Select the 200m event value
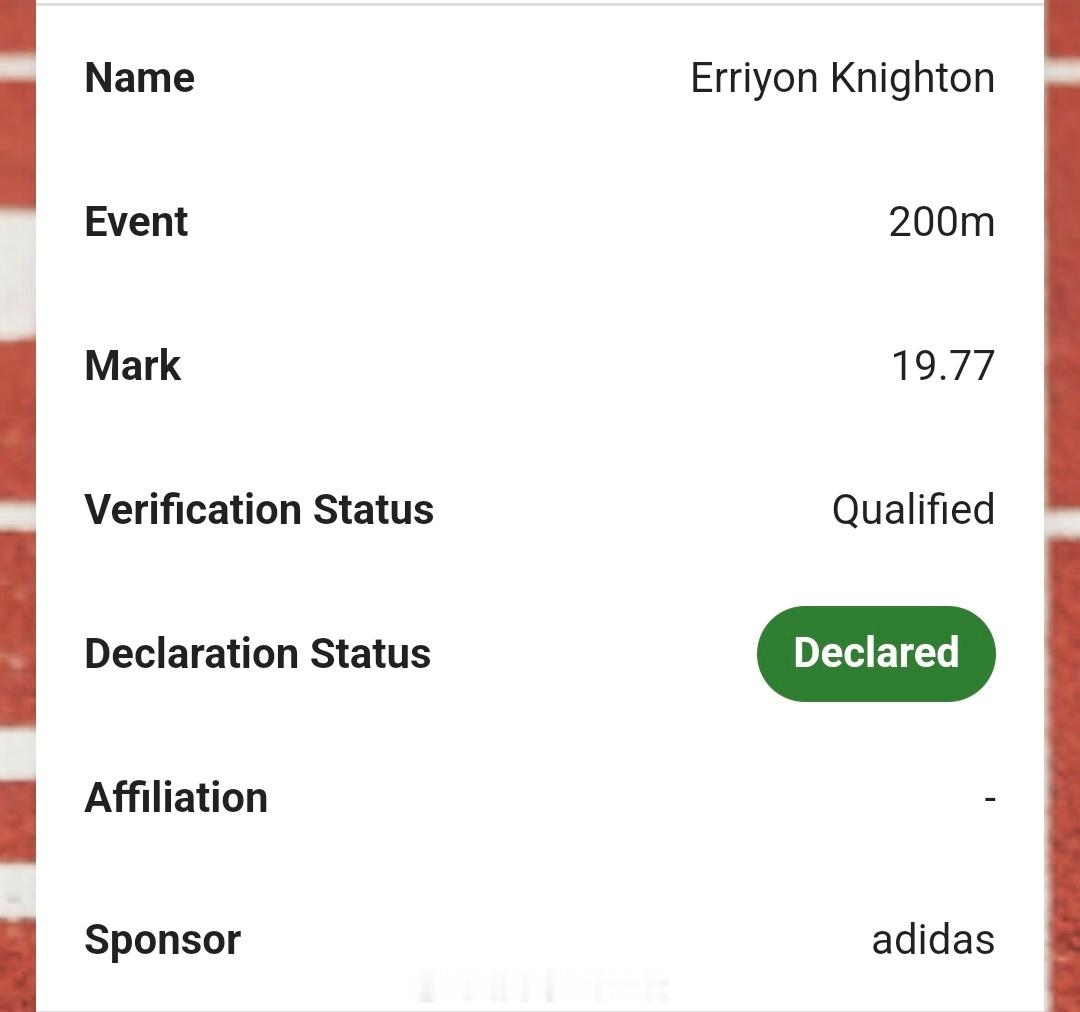Image resolution: width=1080 pixels, height=1012 pixels. tap(942, 222)
